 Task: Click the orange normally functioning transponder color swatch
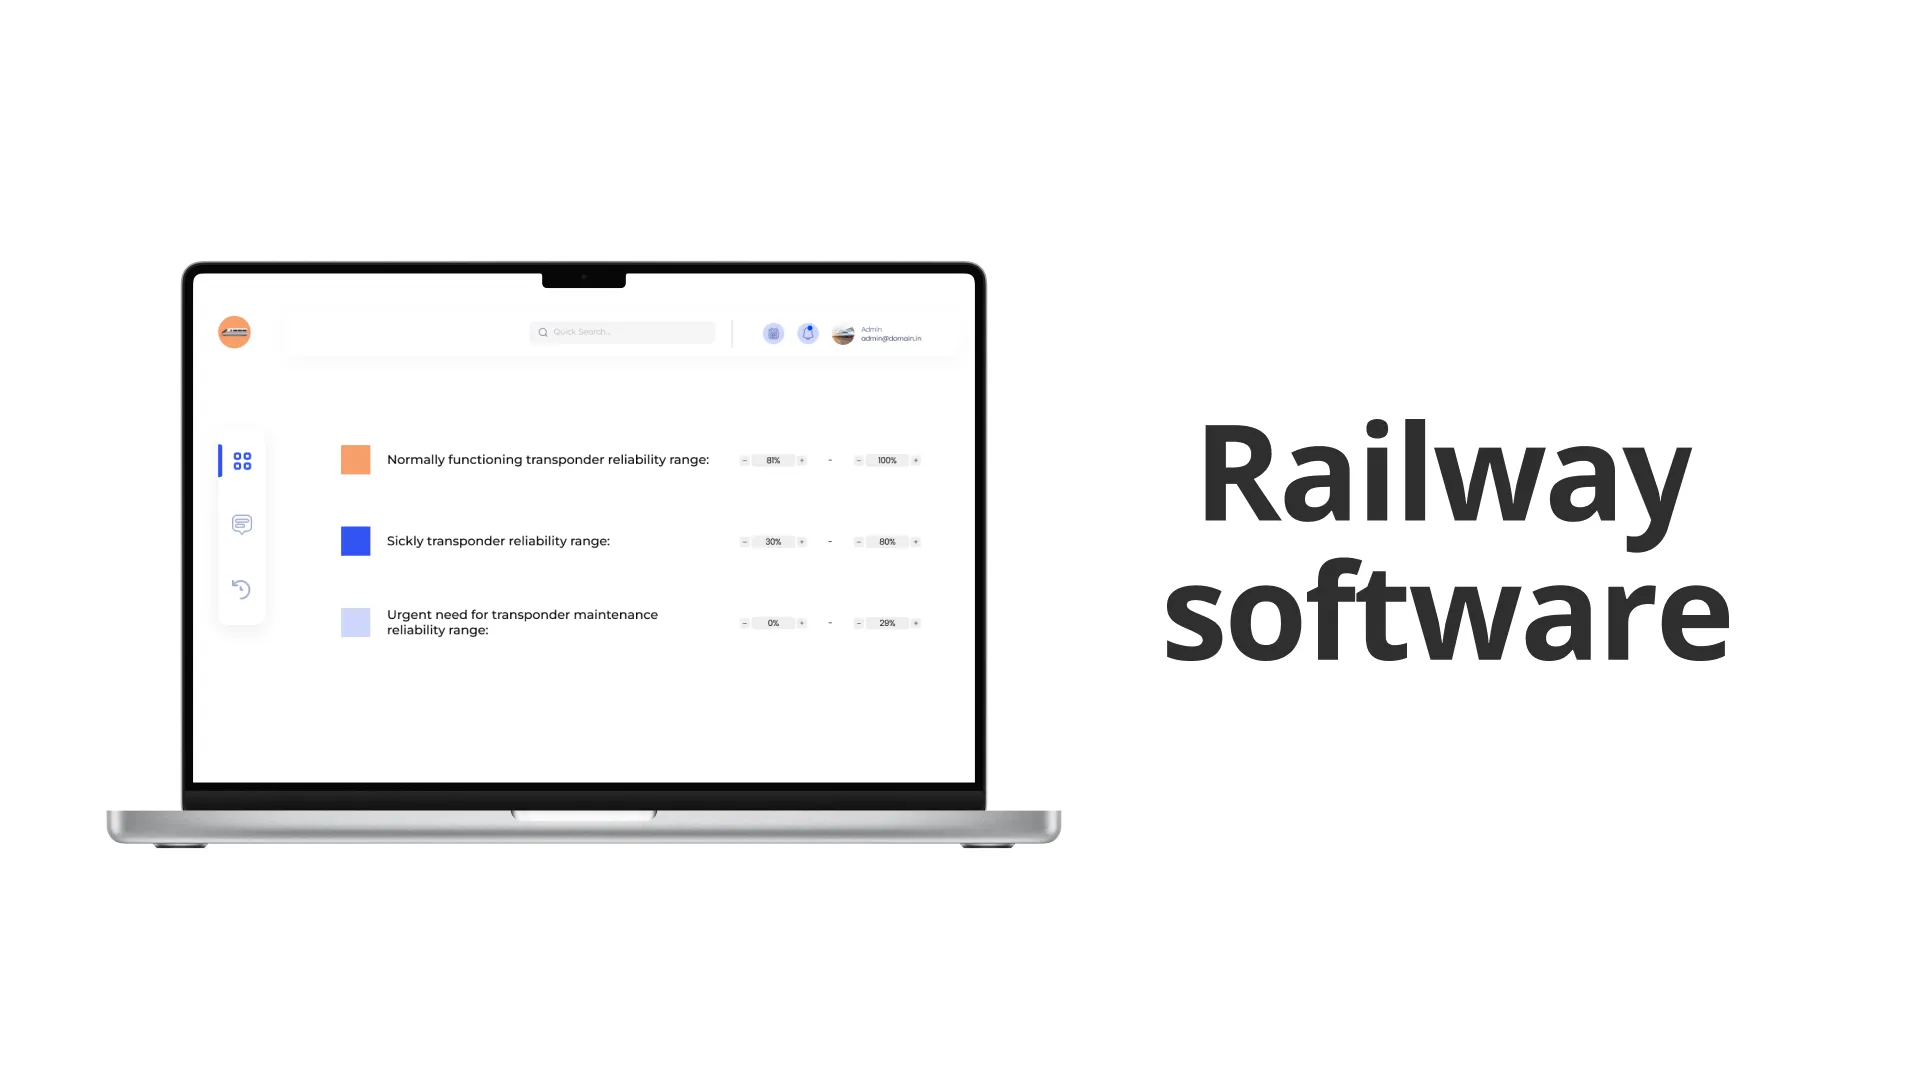pyautogui.click(x=353, y=459)
